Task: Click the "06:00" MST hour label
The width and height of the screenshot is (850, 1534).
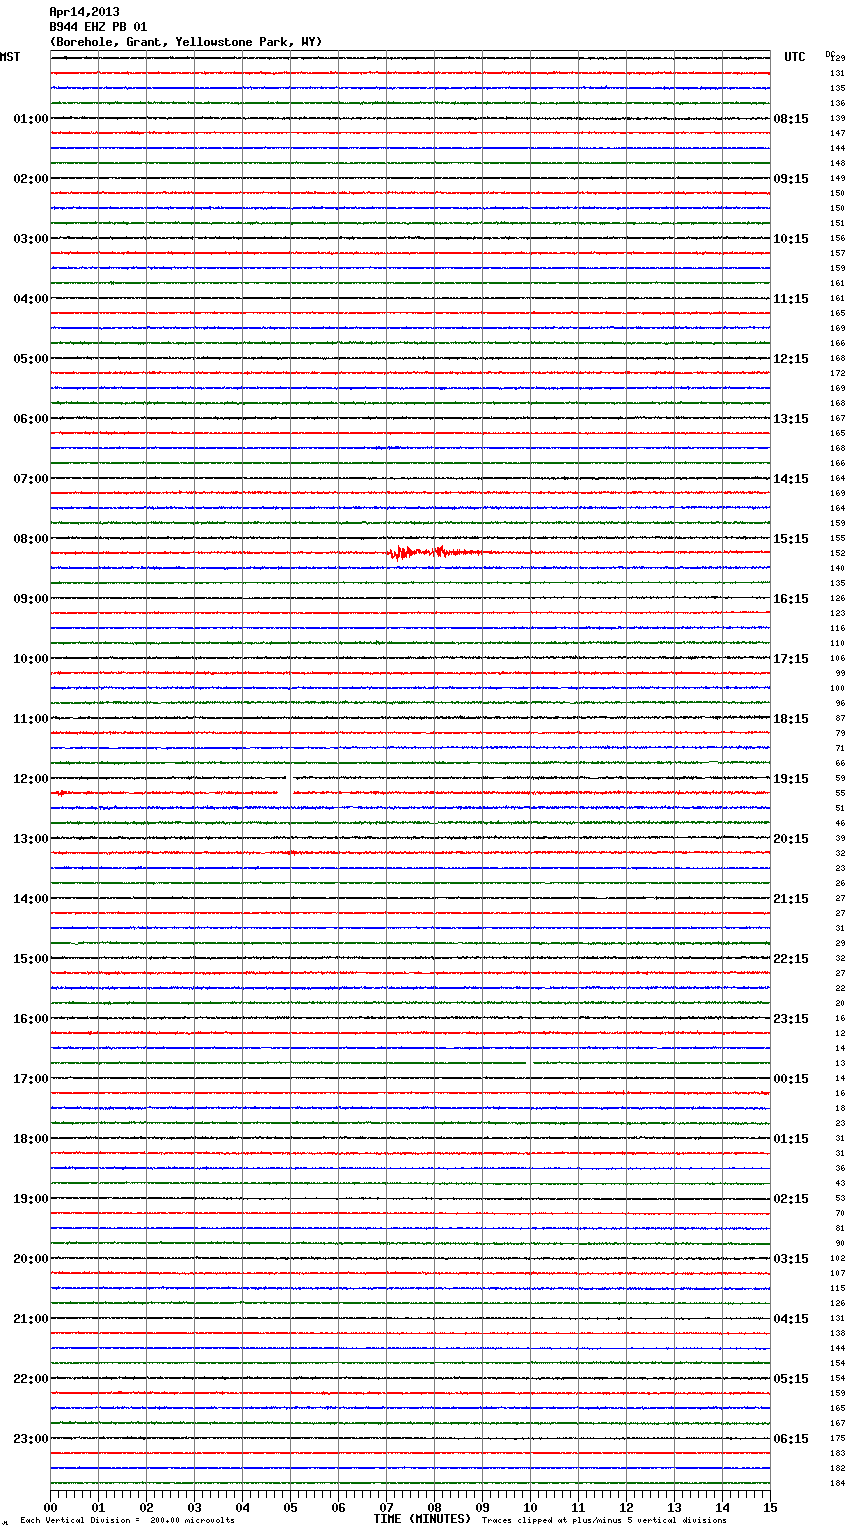Action: (x=31, y=419)
